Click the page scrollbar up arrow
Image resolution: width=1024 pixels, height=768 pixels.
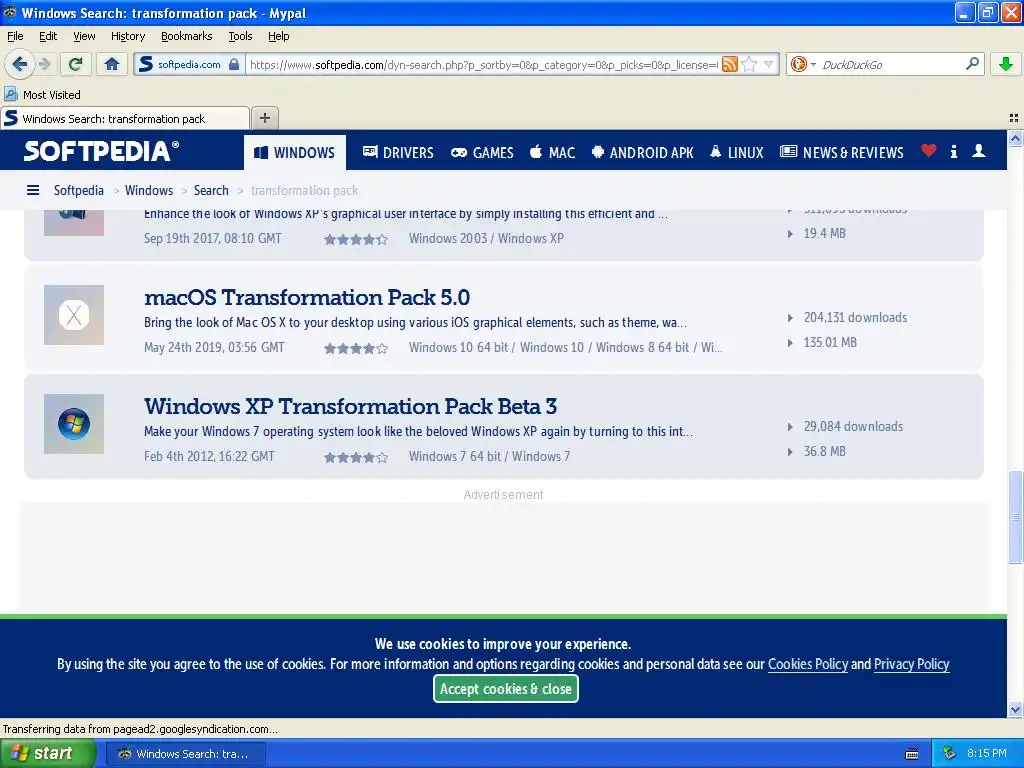pyautogui.click(x=1016, y=138)
